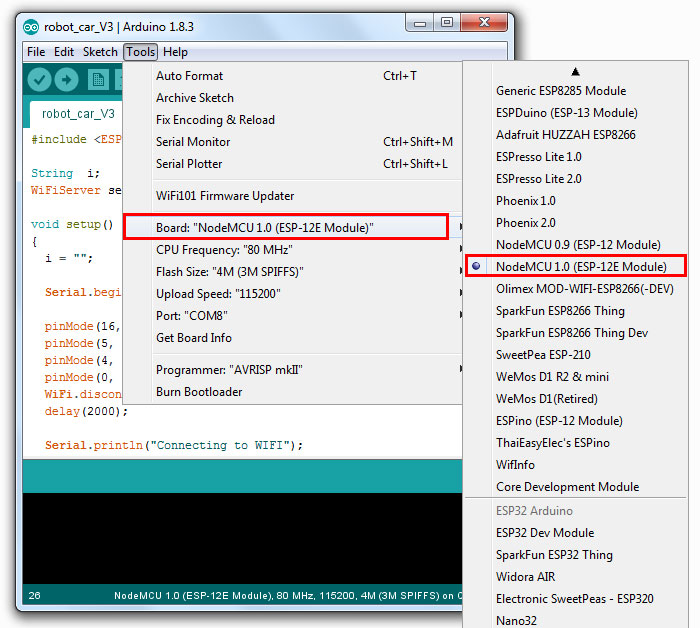The image size is (700, 628).
Task: Click the Arduino logo in title bar
Action: tap(31, 27)
